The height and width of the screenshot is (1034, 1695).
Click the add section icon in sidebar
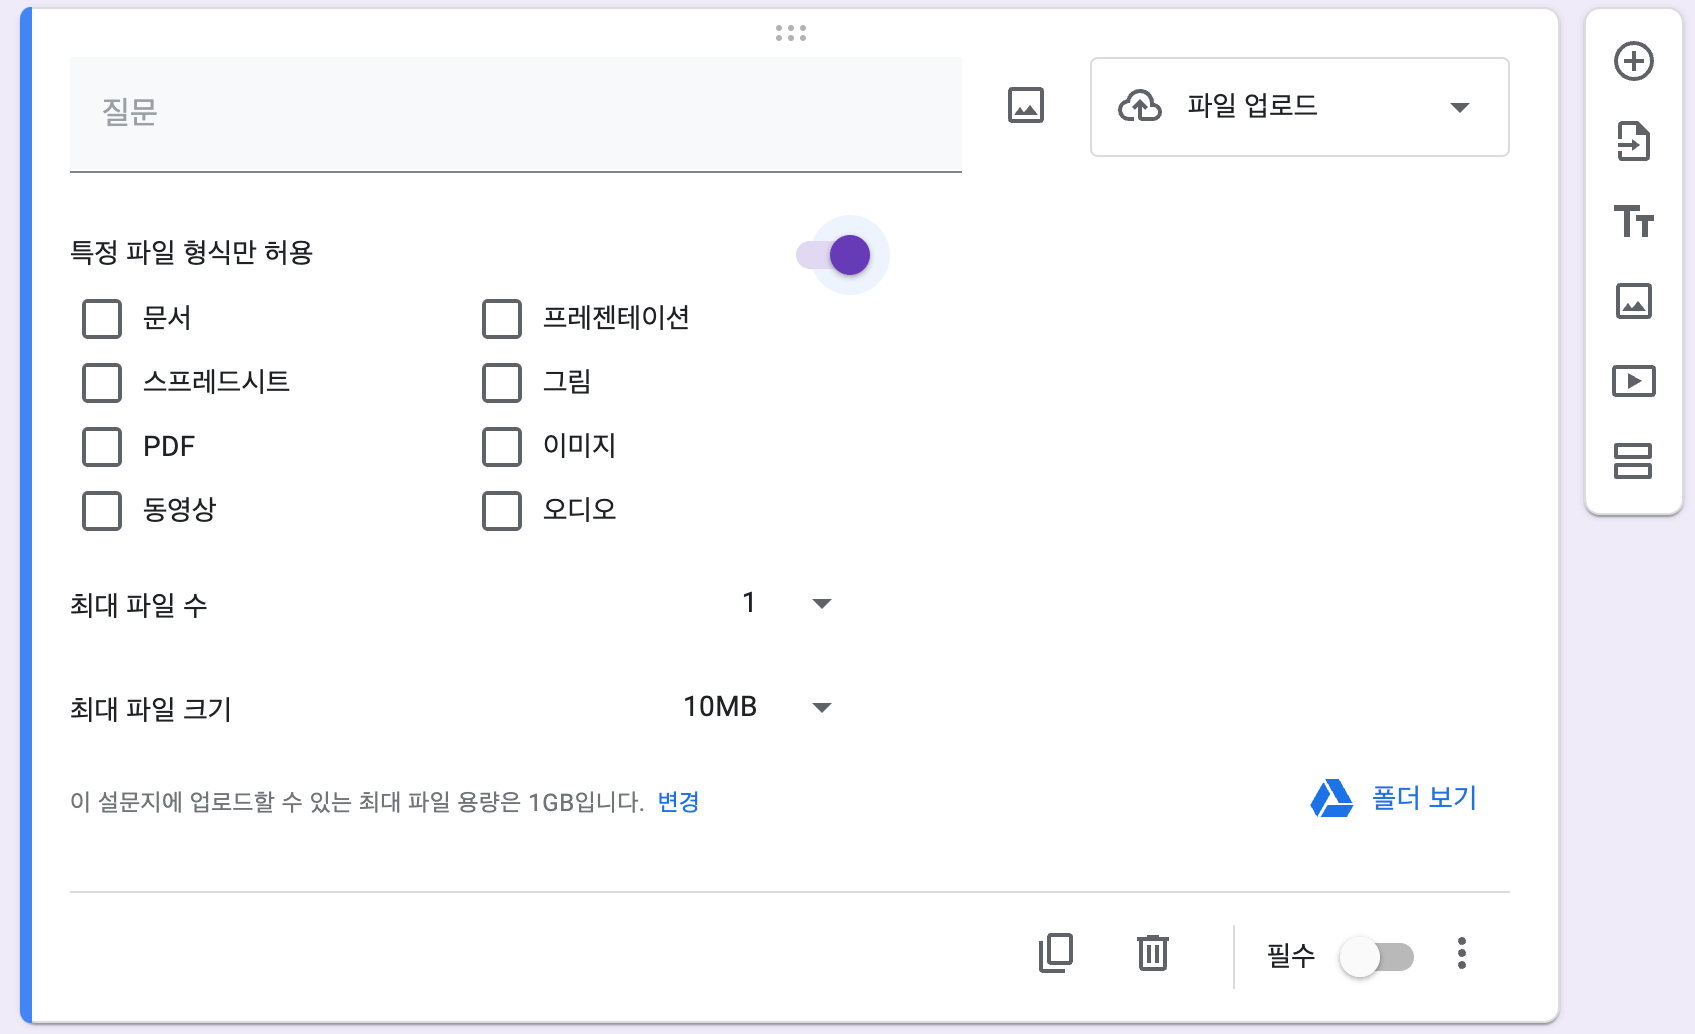pos(1633,462)
